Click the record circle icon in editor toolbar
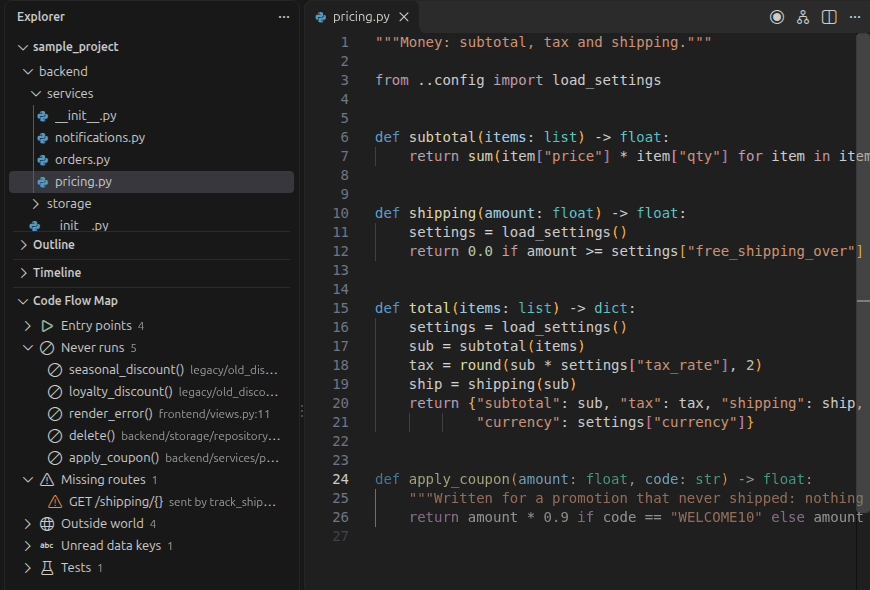Viewport: 870px width, 590px height. pyautogui.click(x=777, y=17)
